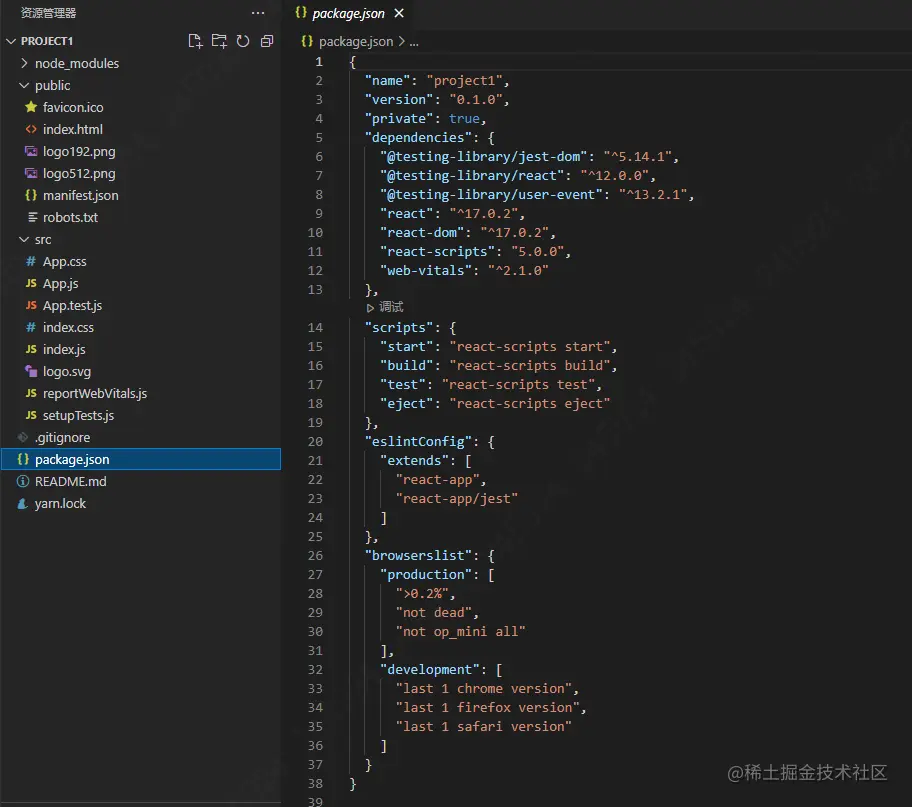Click the "eslintConfig" key in the editor
The image size is (912, 807).
coord(418,442)
